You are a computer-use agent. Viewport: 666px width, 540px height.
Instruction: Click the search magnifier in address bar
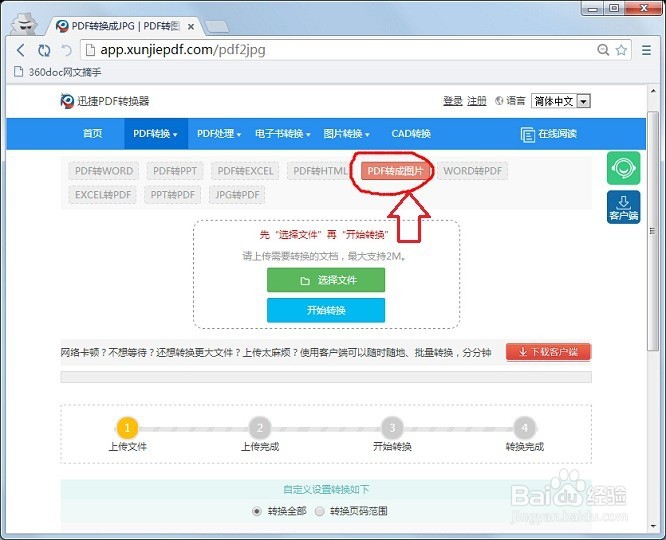(x=603, y=50)
